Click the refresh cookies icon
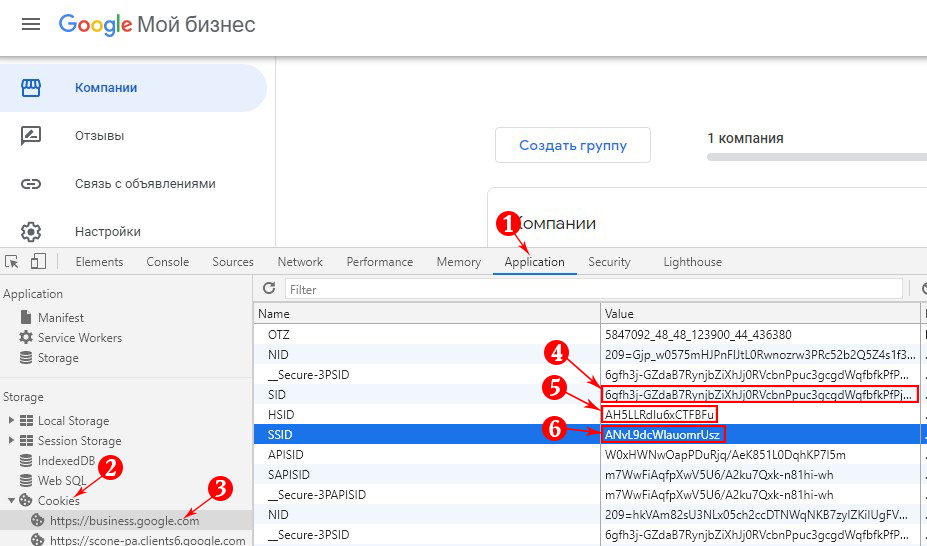 tap(269, 288)
